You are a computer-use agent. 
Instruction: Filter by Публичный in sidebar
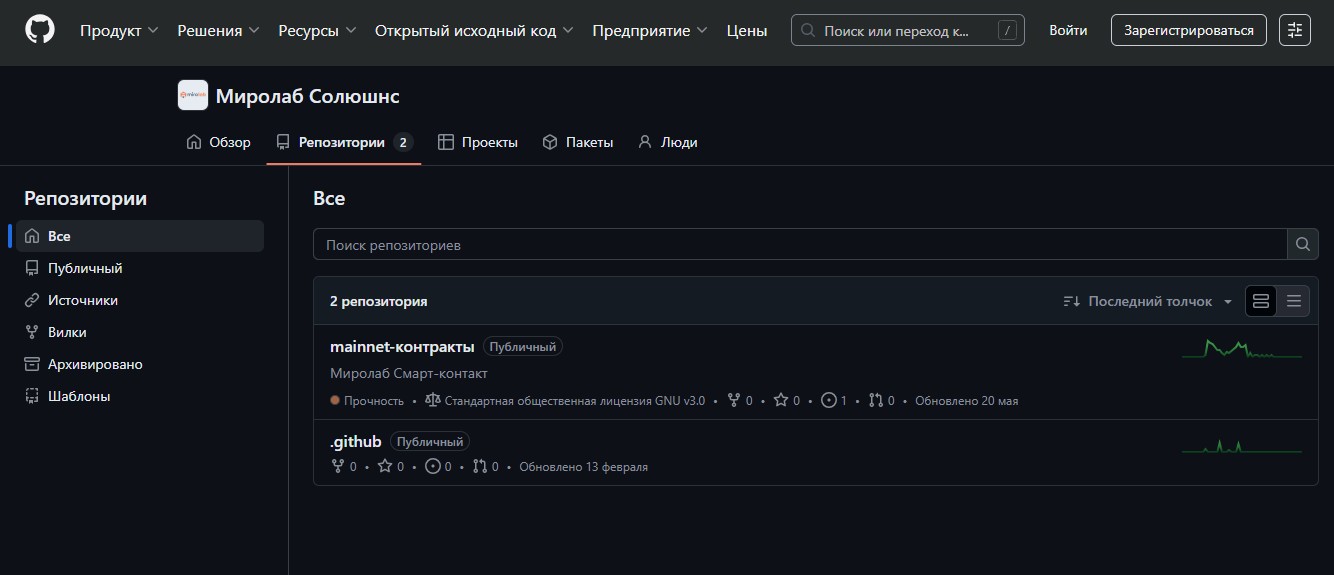(140, 268)
